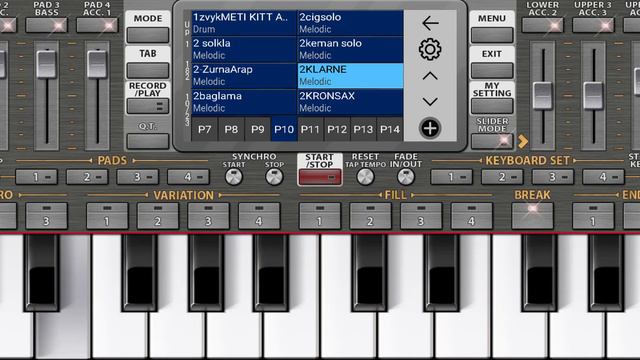Trigger PADS button 1
The height and width of the screenshot is (360, 640).
point(37,177)
